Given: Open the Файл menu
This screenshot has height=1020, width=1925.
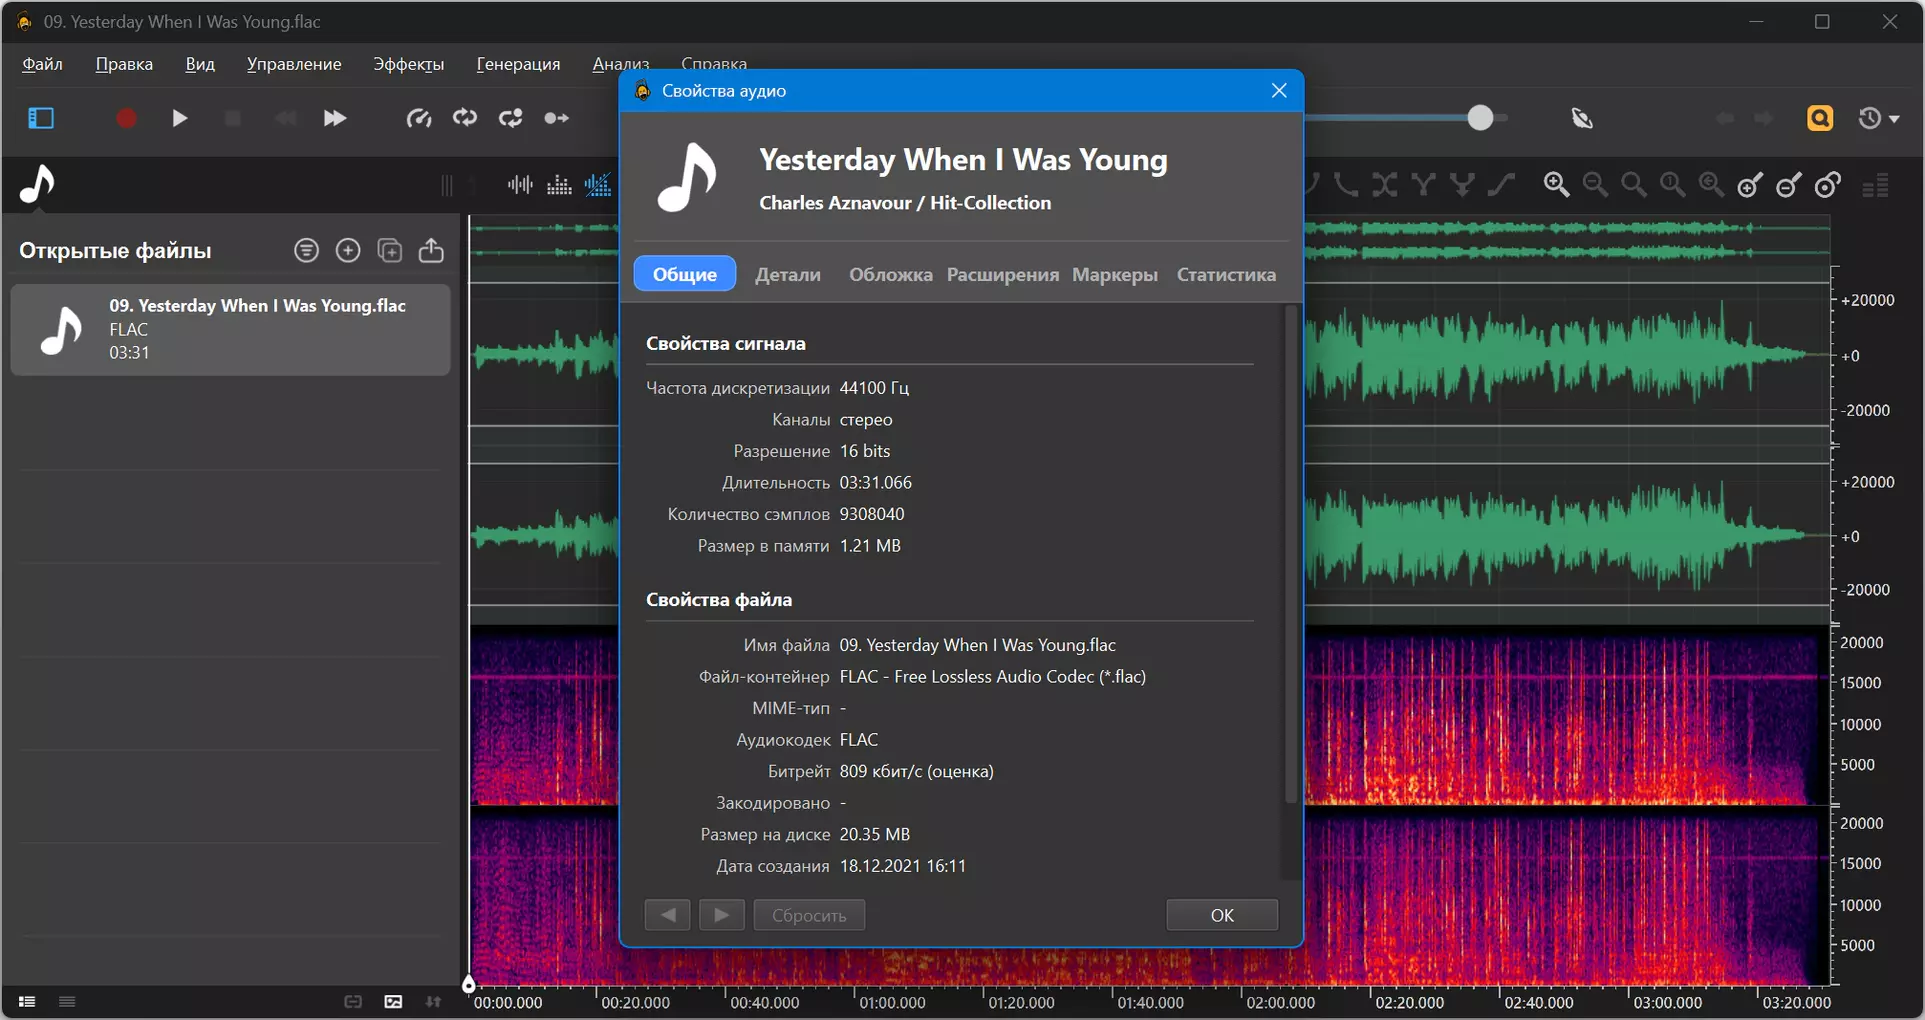Looking at the screenshot, I should tap(43, 64).
